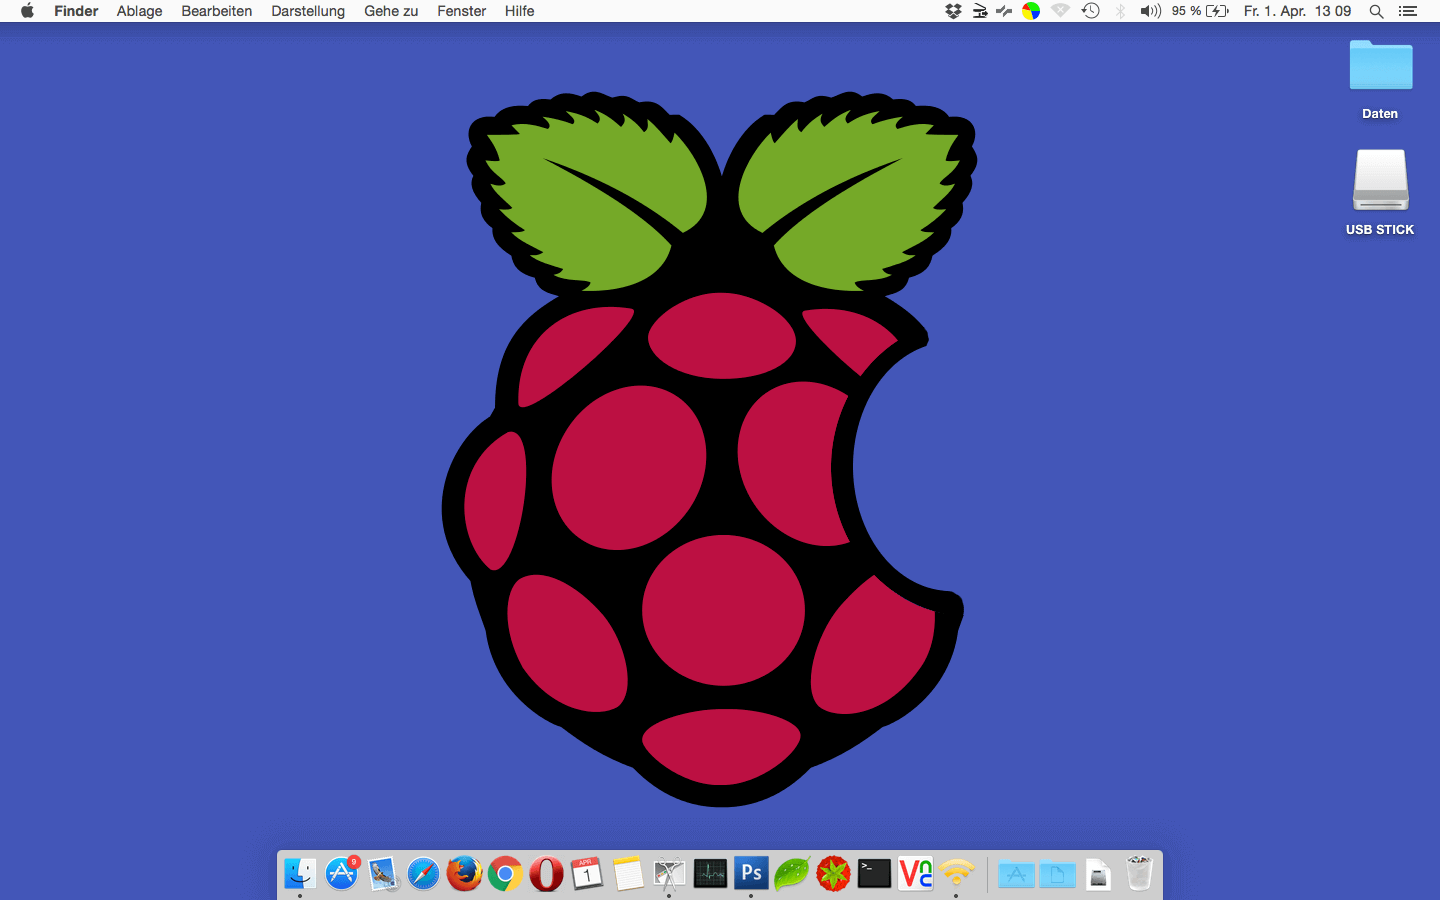Toggle the Wi-Fi status menu

pos(1060,11)
